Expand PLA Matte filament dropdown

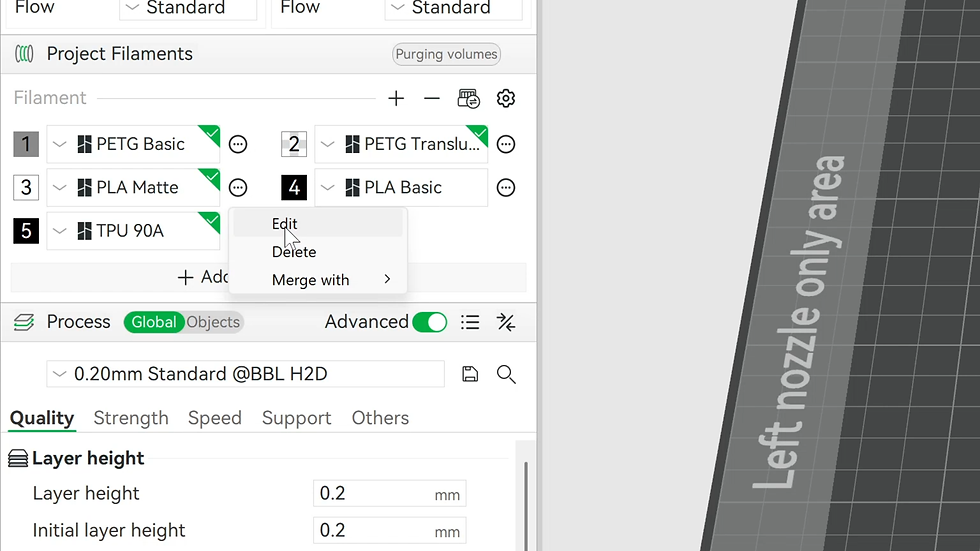click(59, 187)
